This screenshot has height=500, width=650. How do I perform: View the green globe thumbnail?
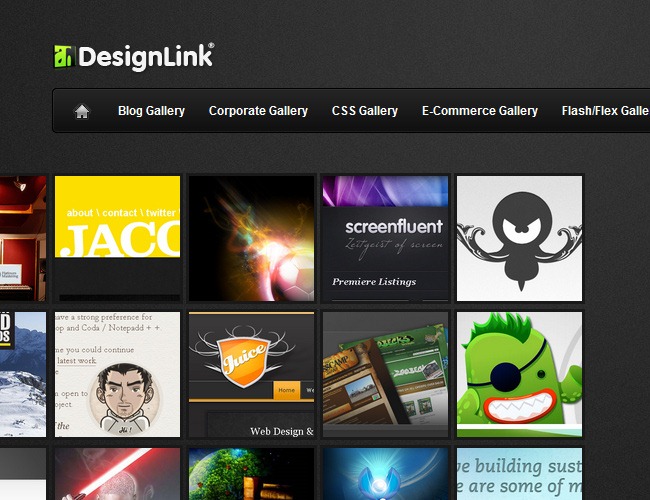tap(252, 475)
